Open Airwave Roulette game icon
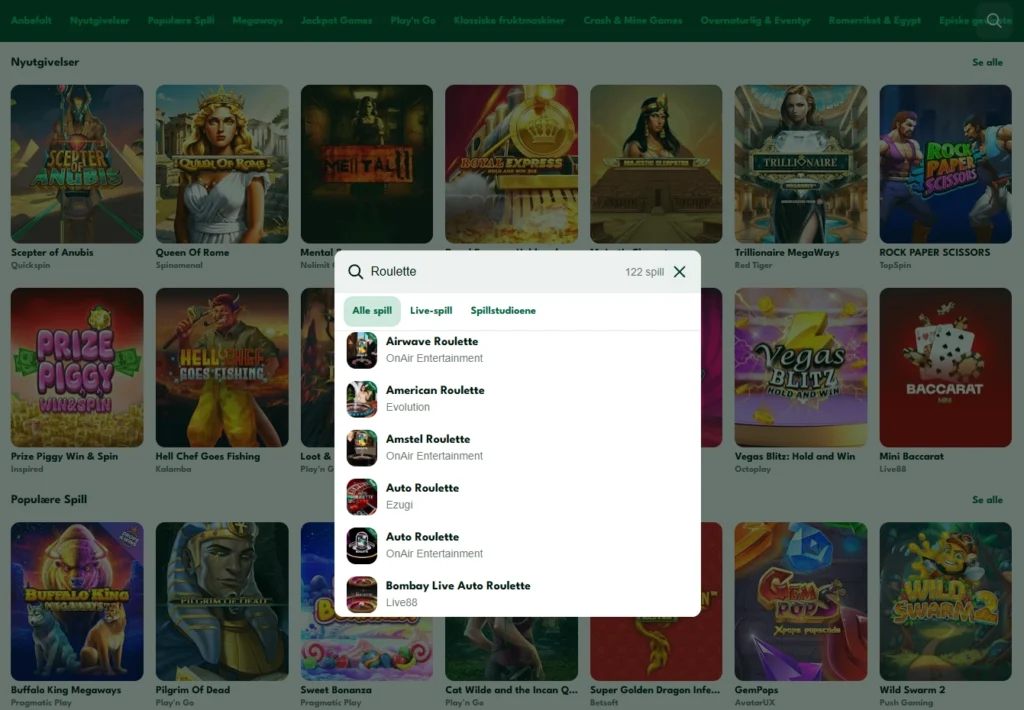Image resolution: width=1024 pixels, height=710 pixels. coord(362,350)
